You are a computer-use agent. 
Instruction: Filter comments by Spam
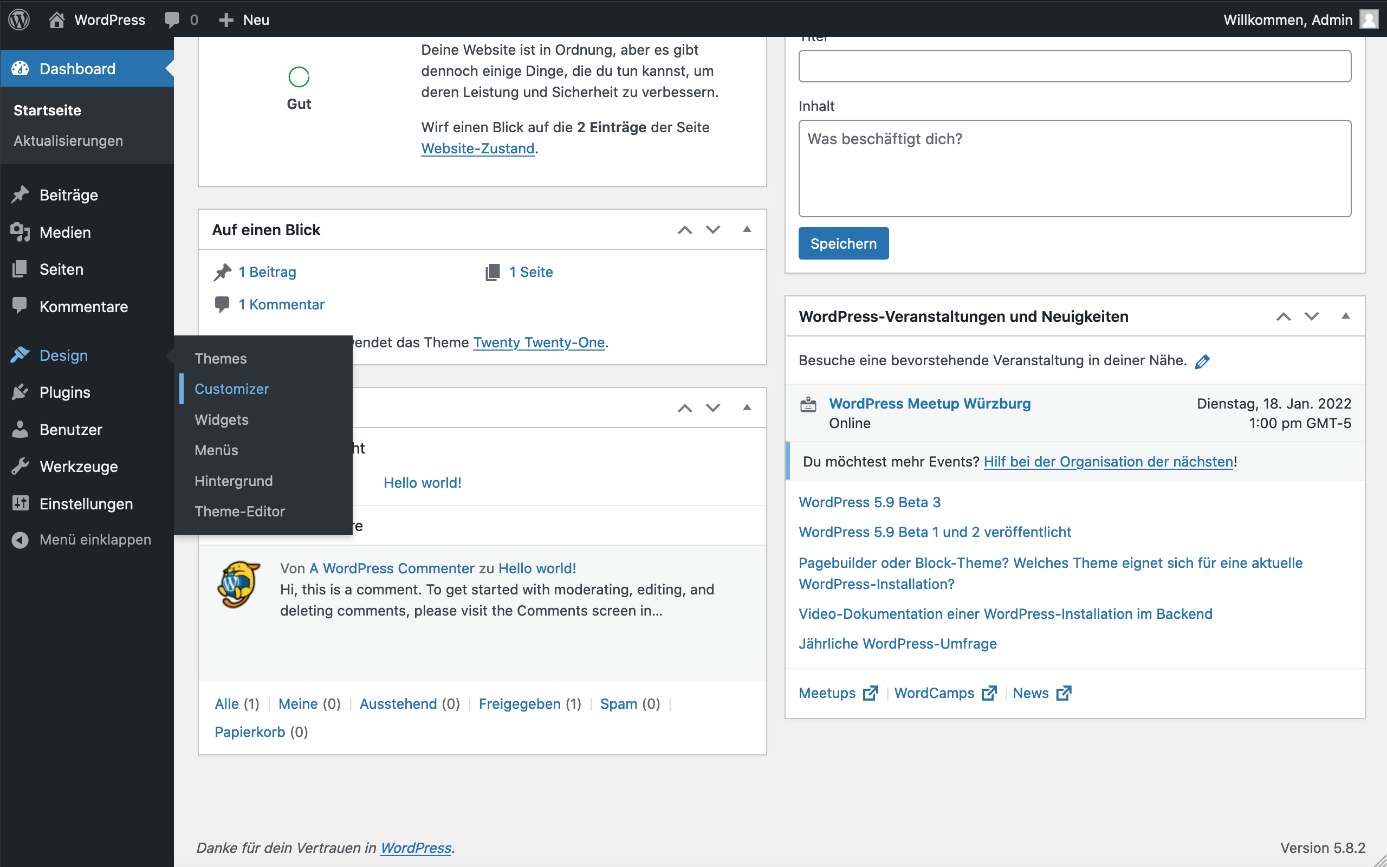[x=619, y=704]
